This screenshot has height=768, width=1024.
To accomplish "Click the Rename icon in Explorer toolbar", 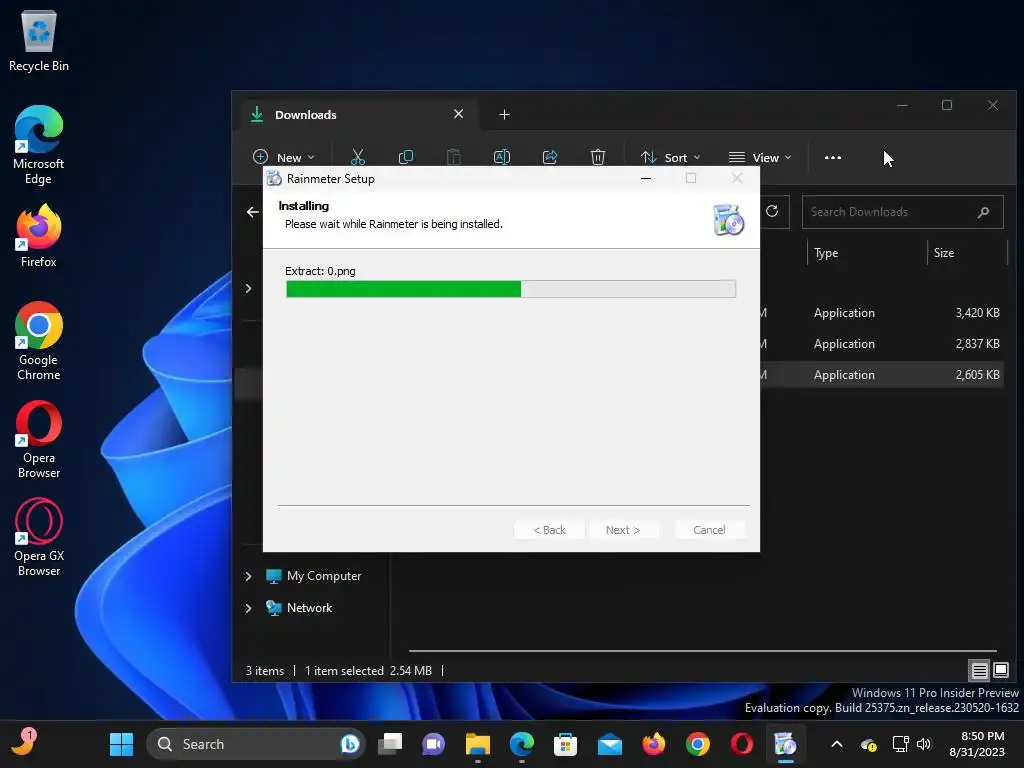I will (502, 157).
